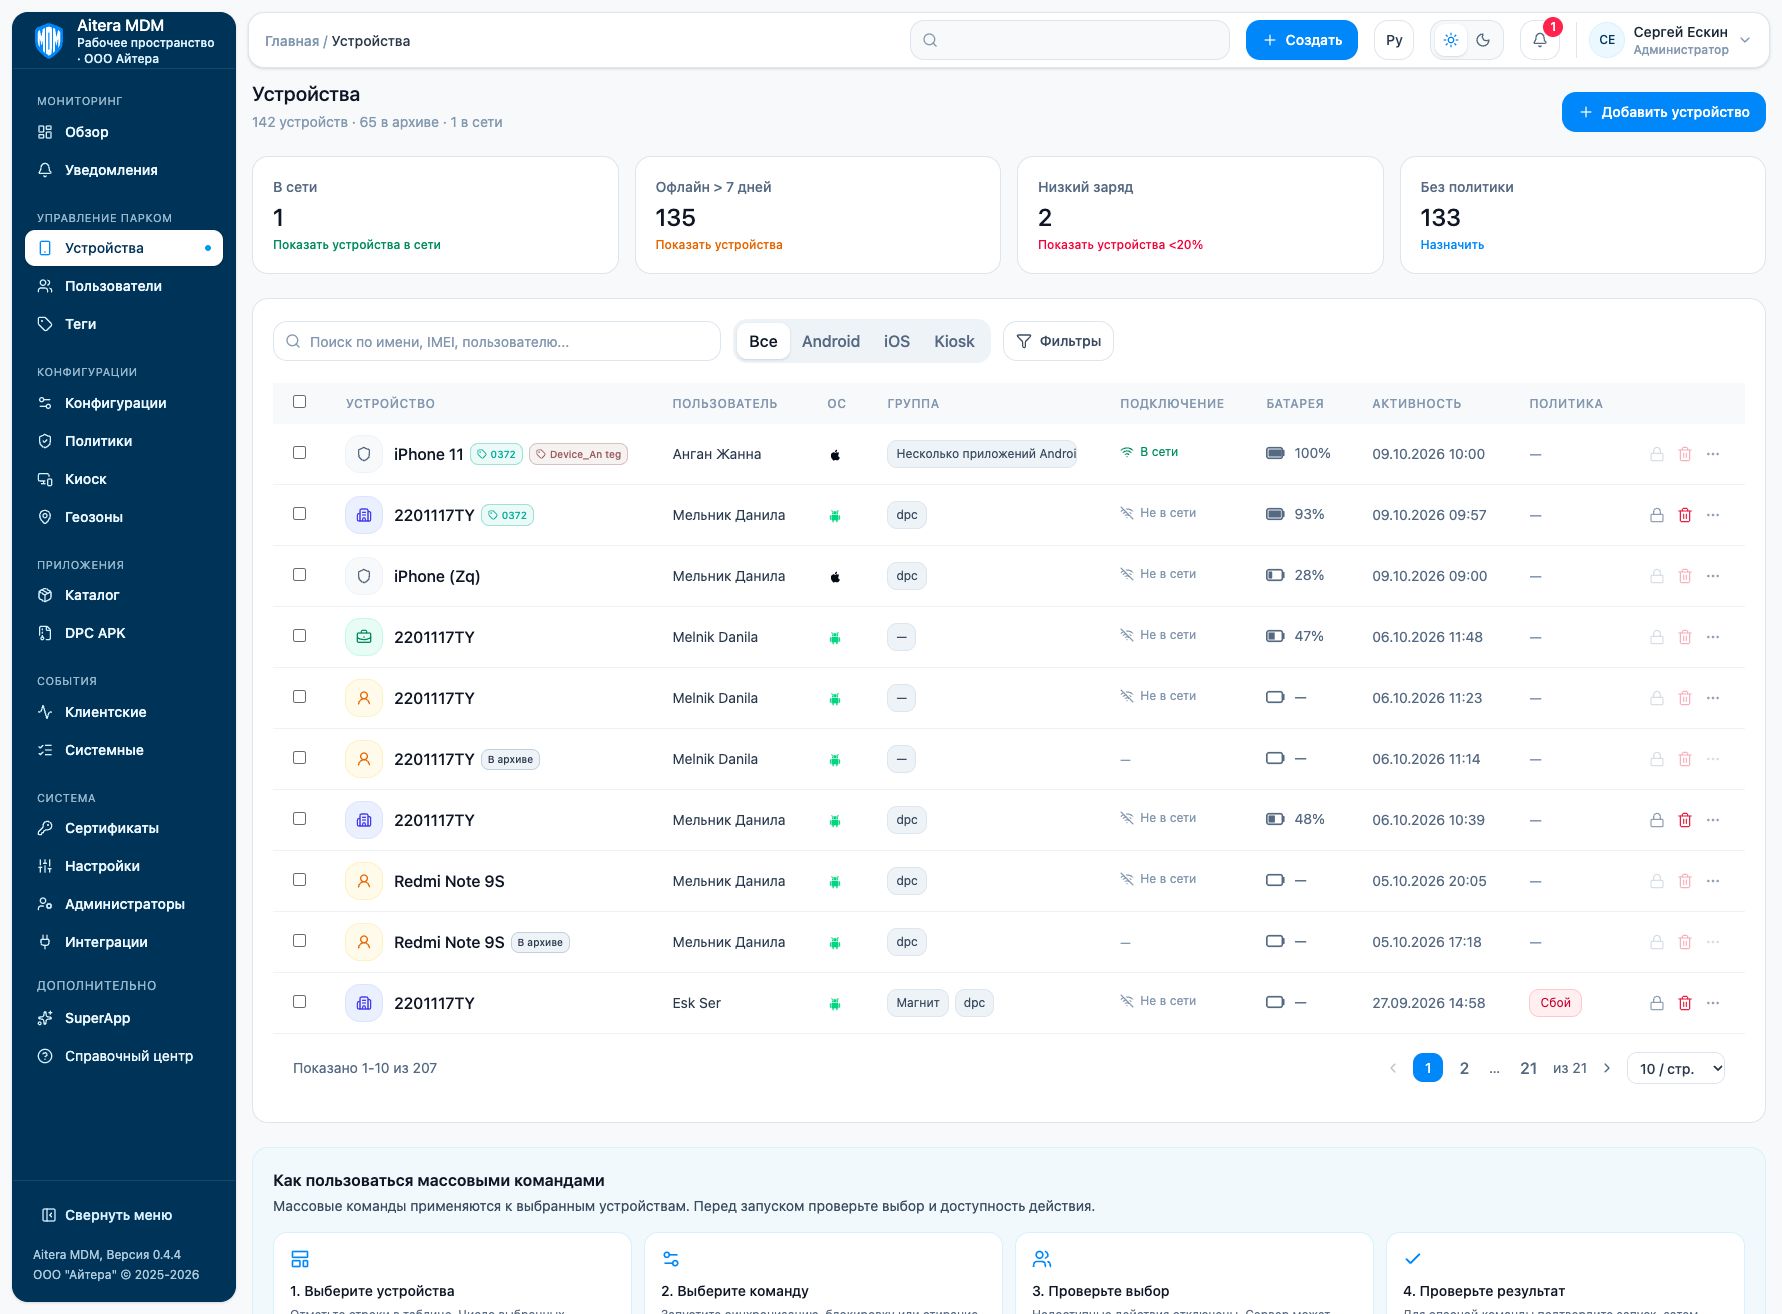Lock the 93% battery 2201117TY device
Image resolution: width=1782 pixels, height=1314 pixels.
click(x=1657, y=515)
